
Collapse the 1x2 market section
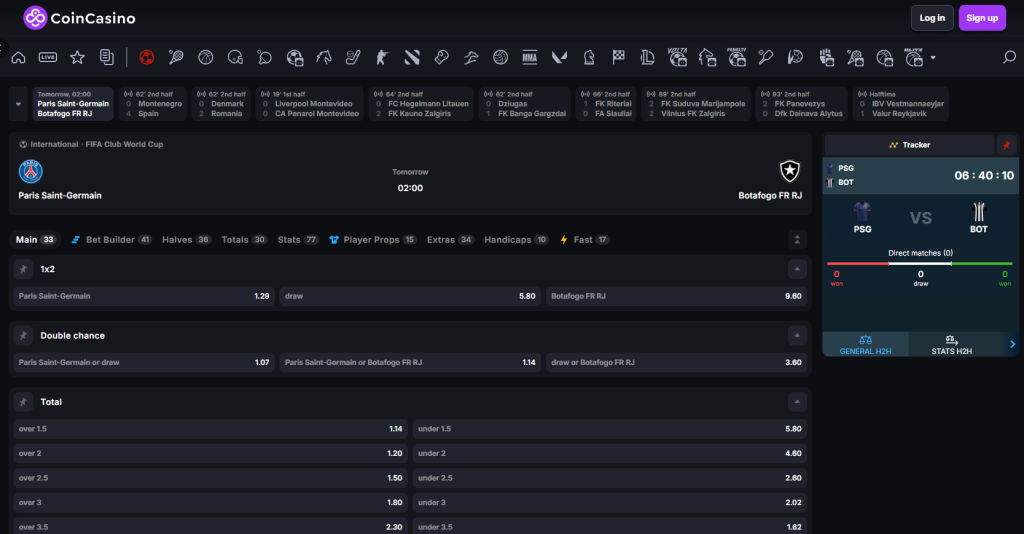pyautogui.click(x=797, y=269)
